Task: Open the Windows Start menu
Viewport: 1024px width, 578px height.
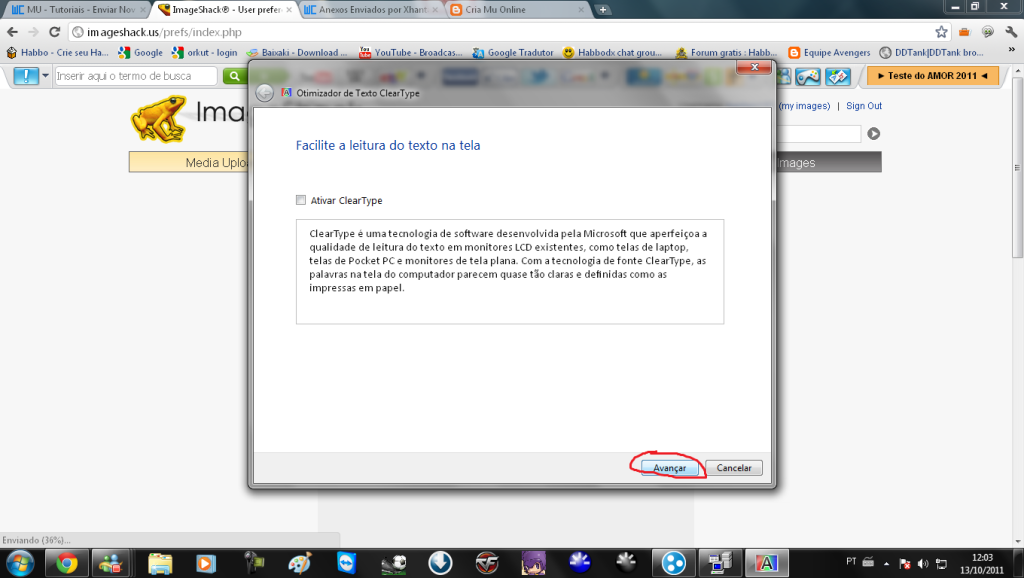Action: tap(20, 562)
